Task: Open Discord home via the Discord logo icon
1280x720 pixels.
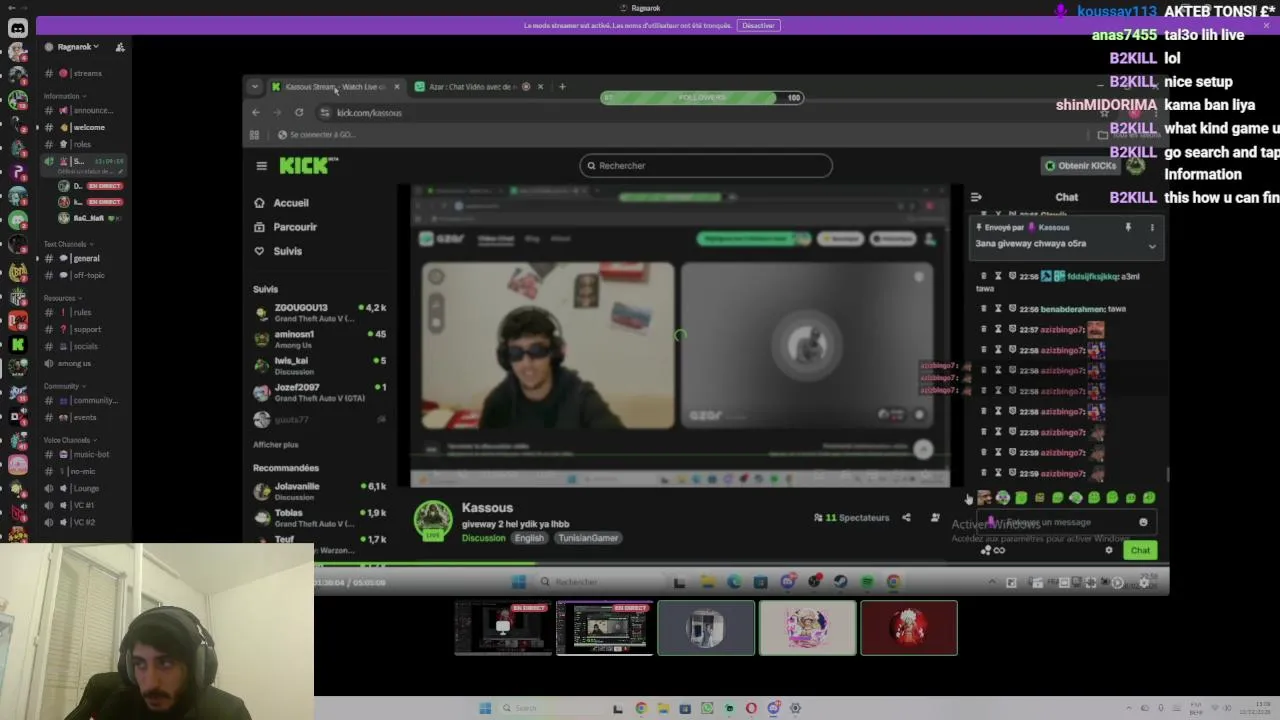Action: pyautogui.click(x=18, y=28)
